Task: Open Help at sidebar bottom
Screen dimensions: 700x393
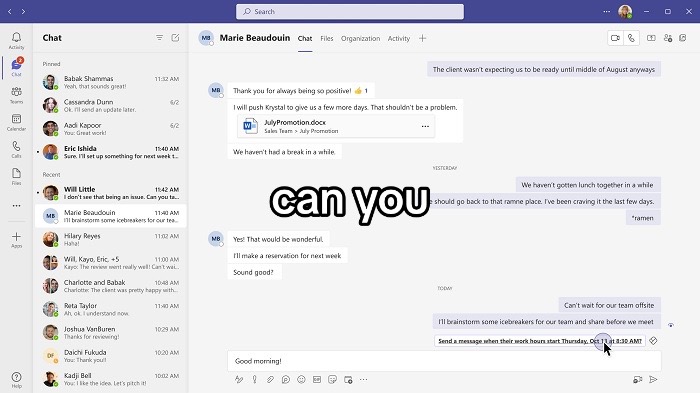Action: [x=17, y=380]
